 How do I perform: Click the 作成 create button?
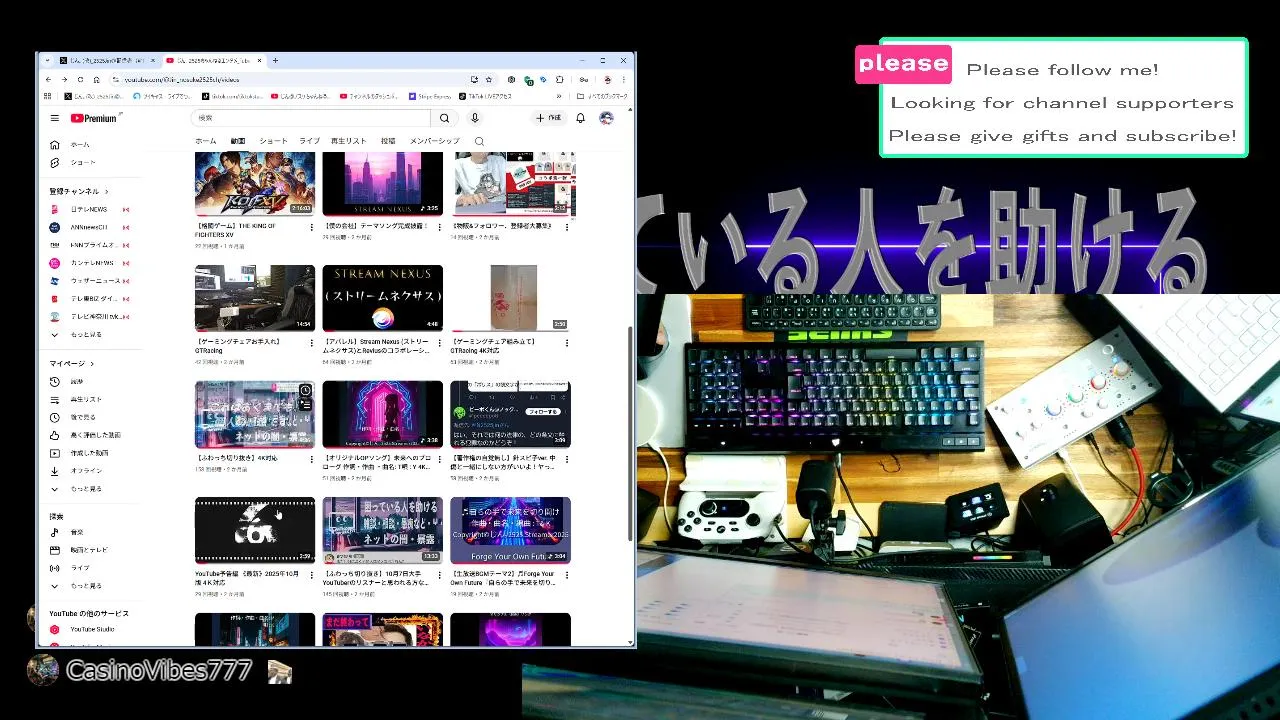[548, 118]
